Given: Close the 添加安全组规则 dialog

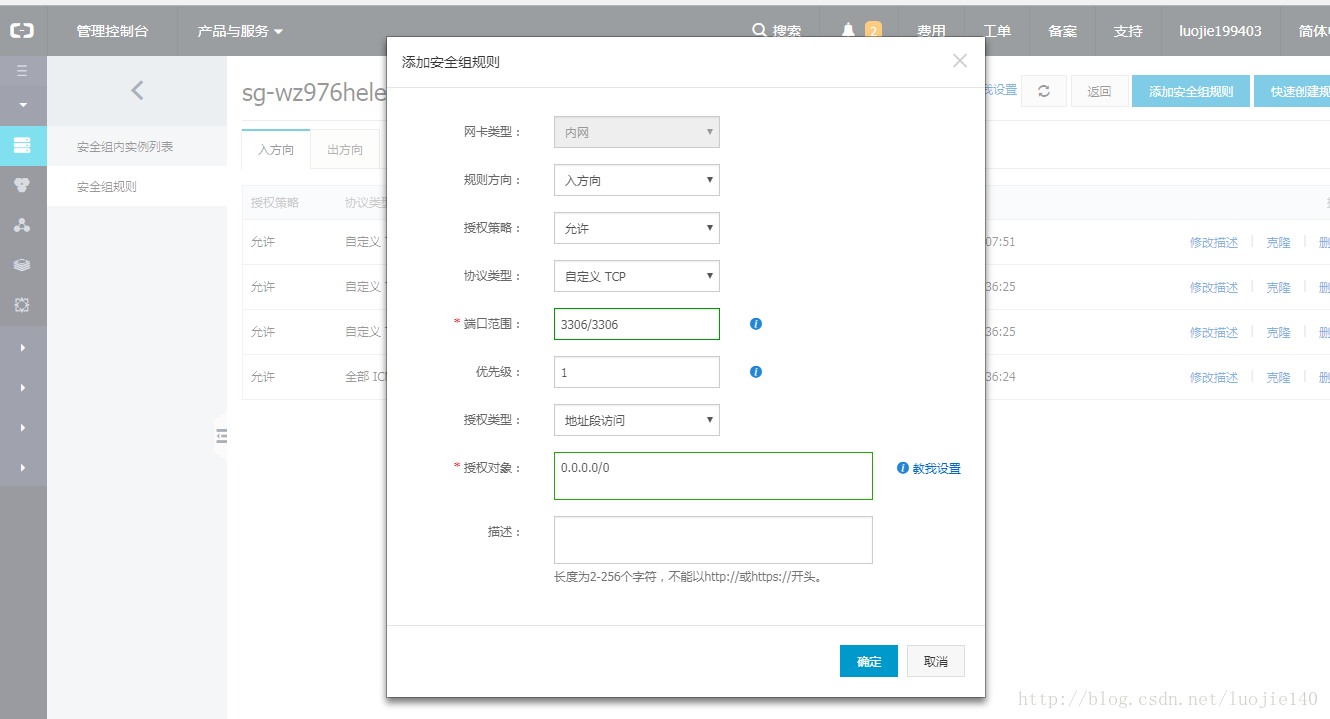Looking at the screenshot, I should (960, 61).
